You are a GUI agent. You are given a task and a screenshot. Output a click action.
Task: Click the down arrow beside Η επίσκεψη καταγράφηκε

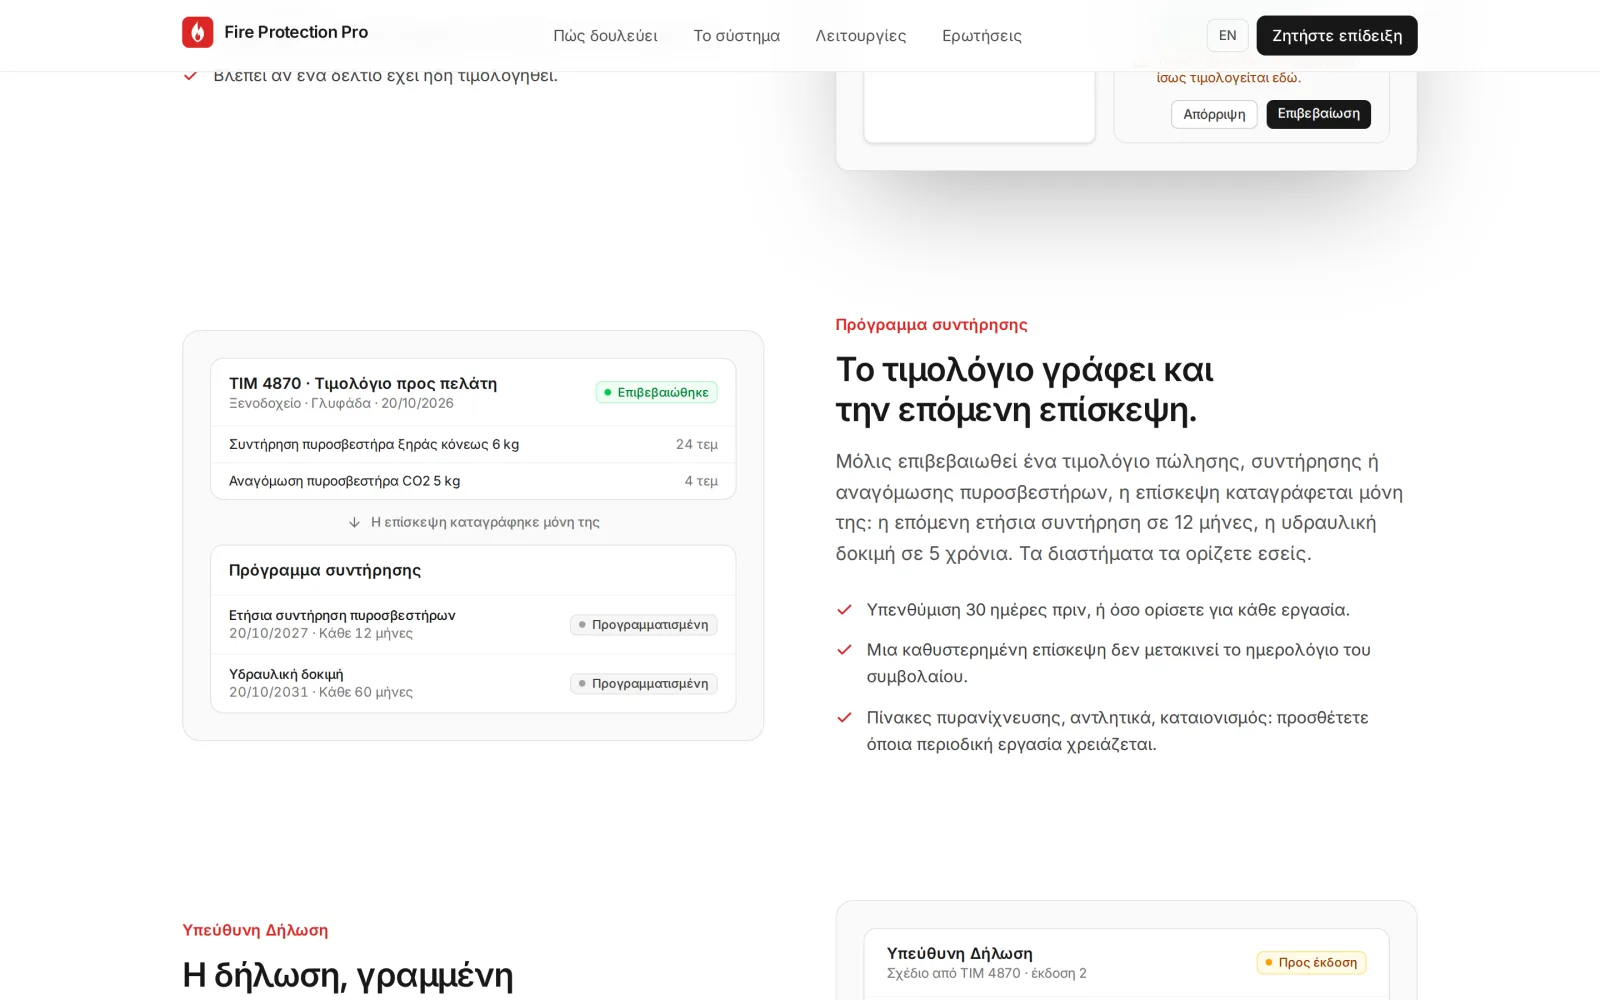354,522
